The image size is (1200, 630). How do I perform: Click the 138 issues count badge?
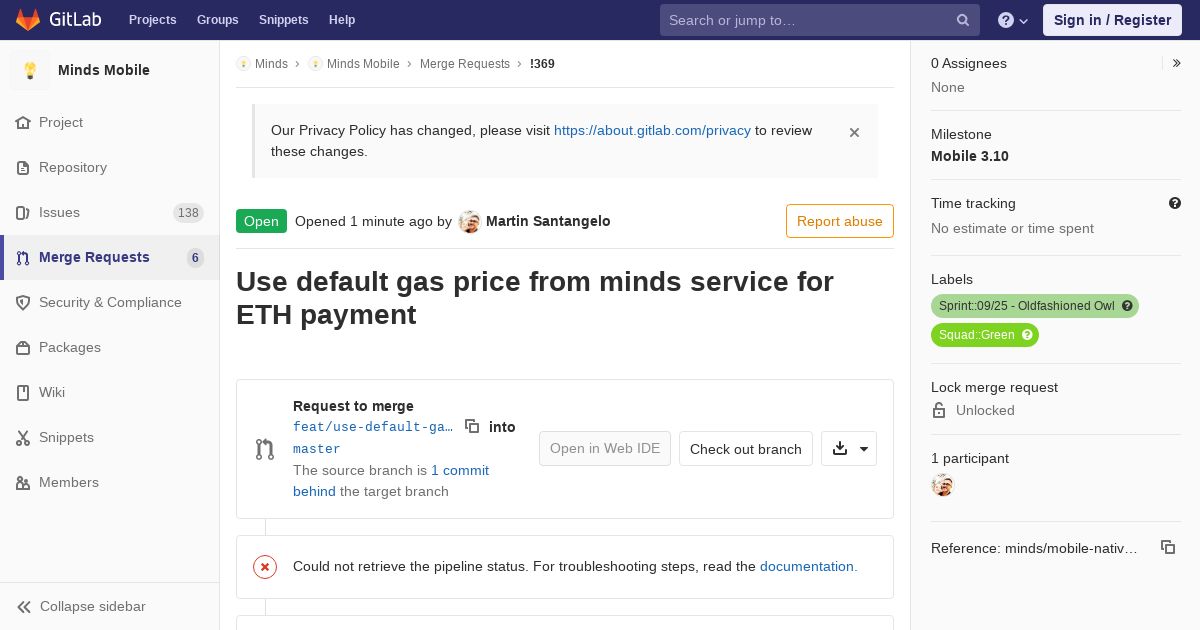188,212
